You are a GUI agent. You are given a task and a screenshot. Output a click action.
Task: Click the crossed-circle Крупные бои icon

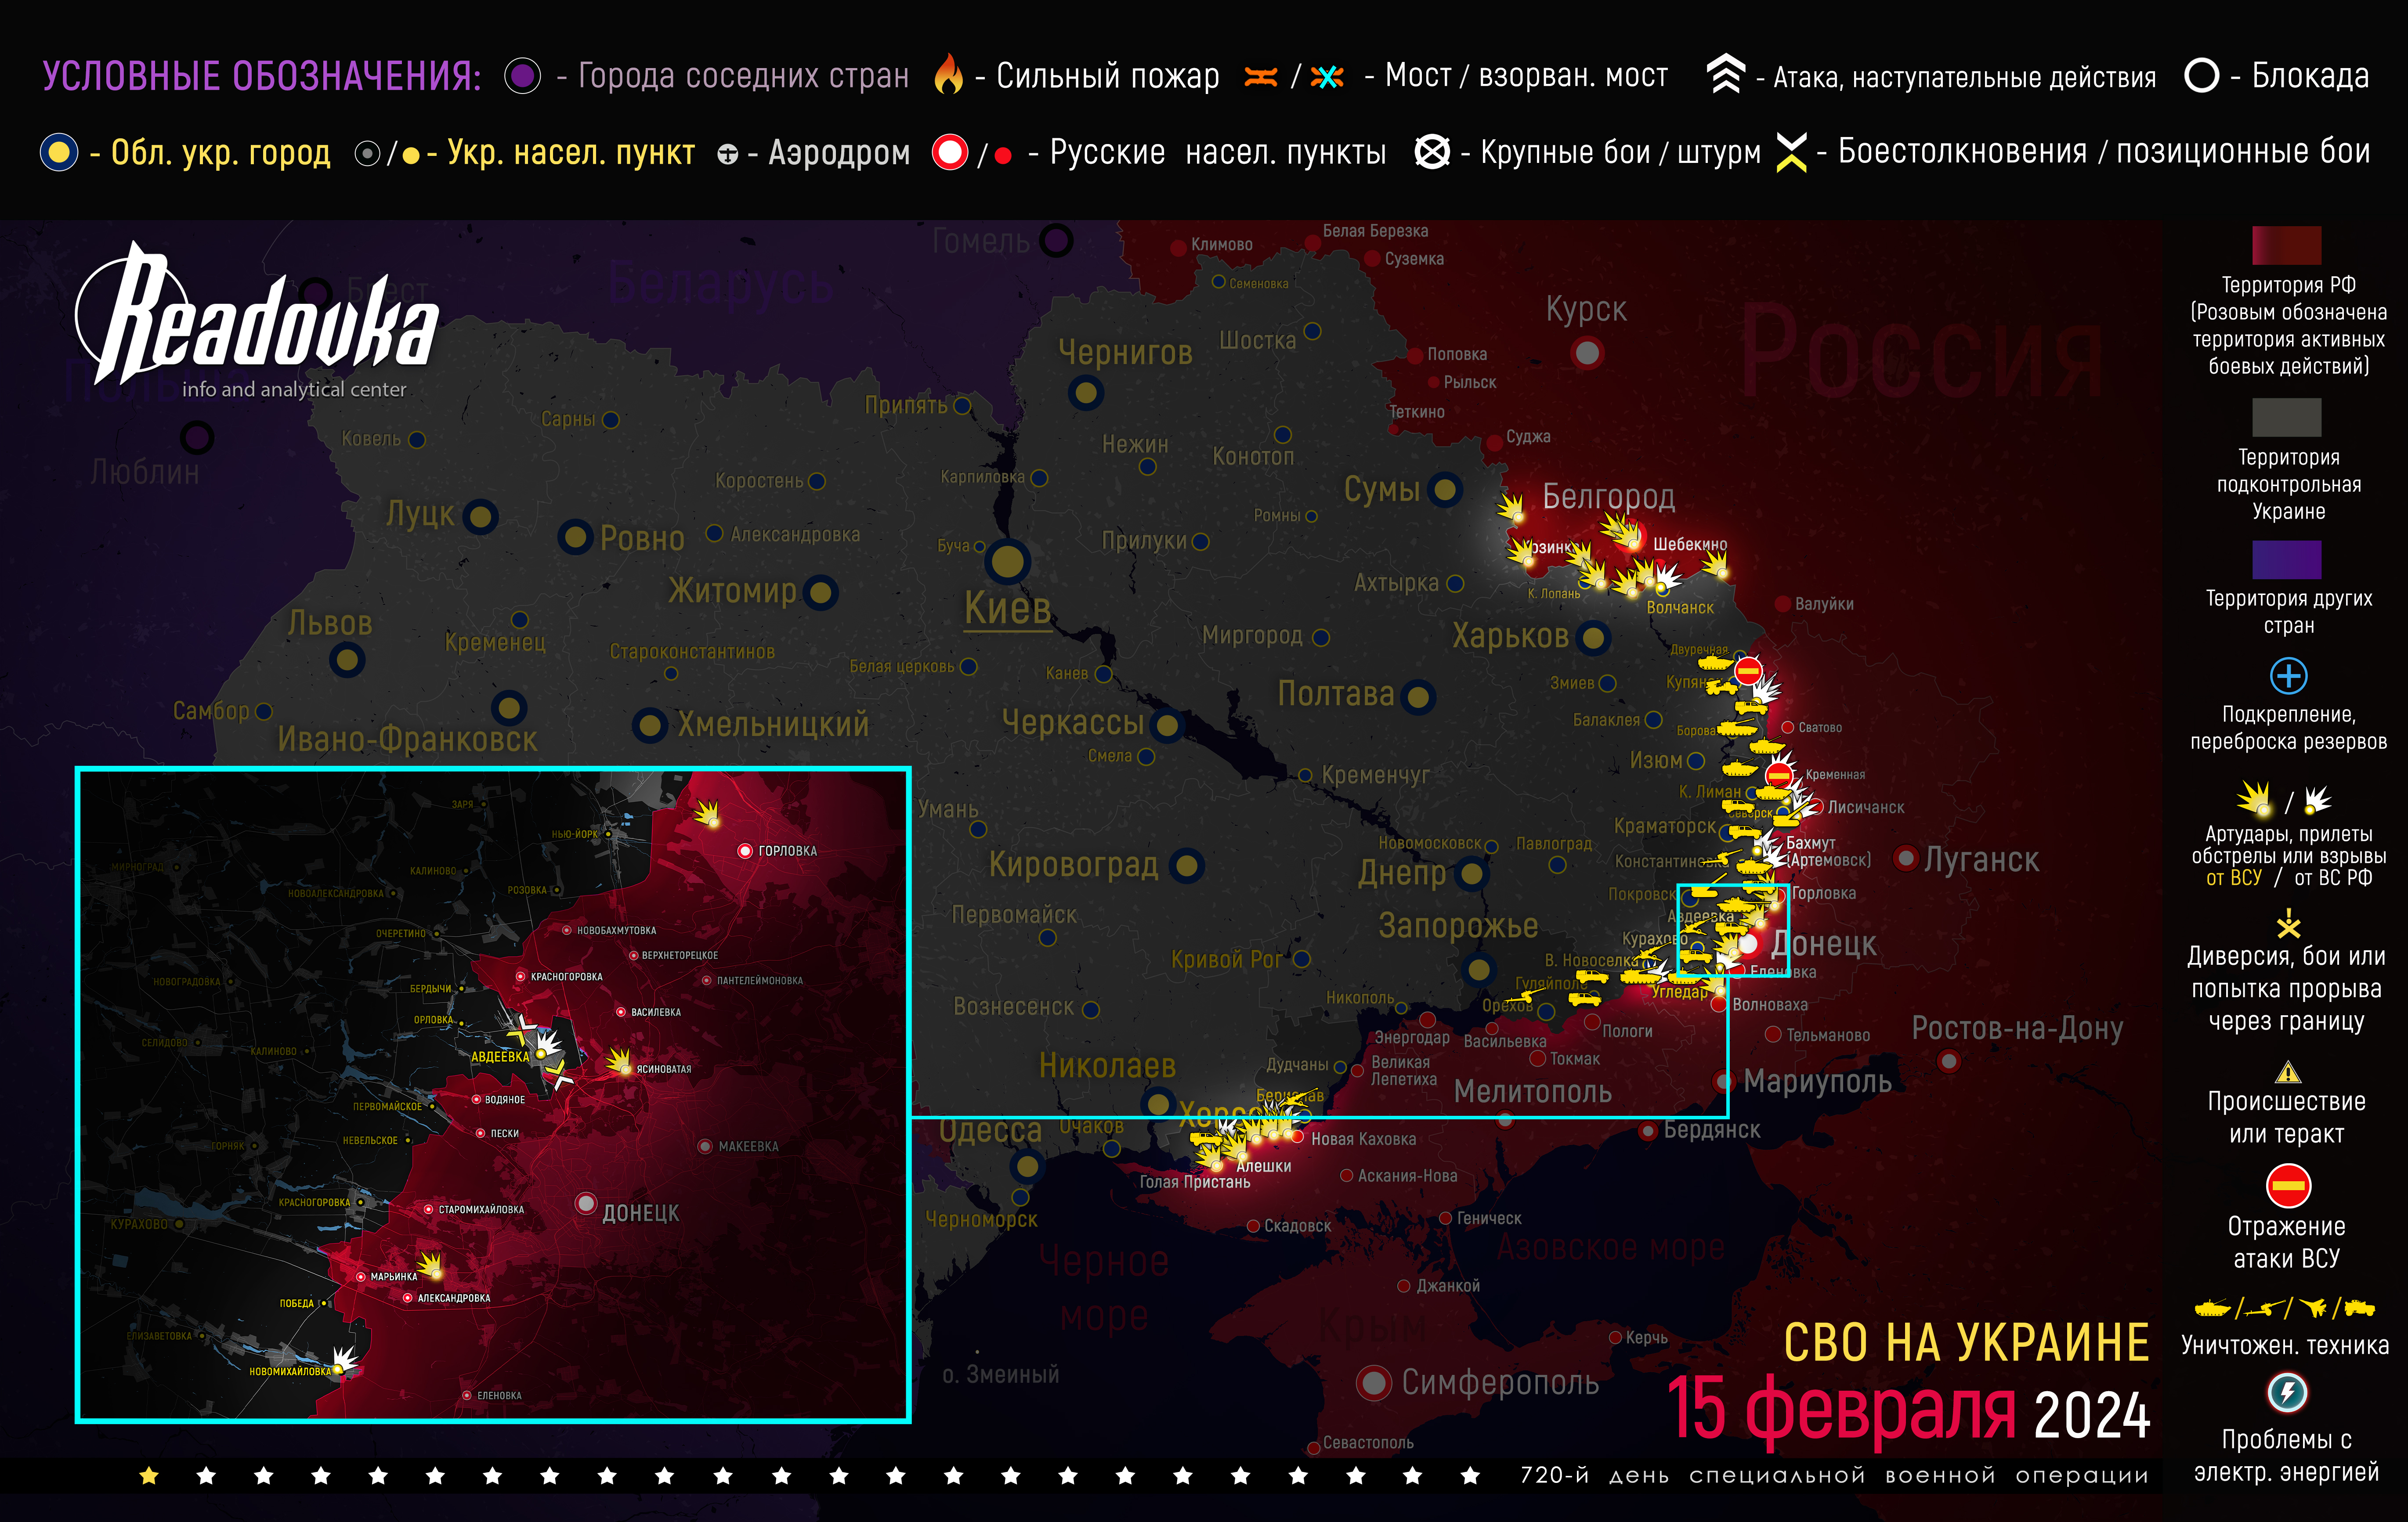coord(1432,152)
